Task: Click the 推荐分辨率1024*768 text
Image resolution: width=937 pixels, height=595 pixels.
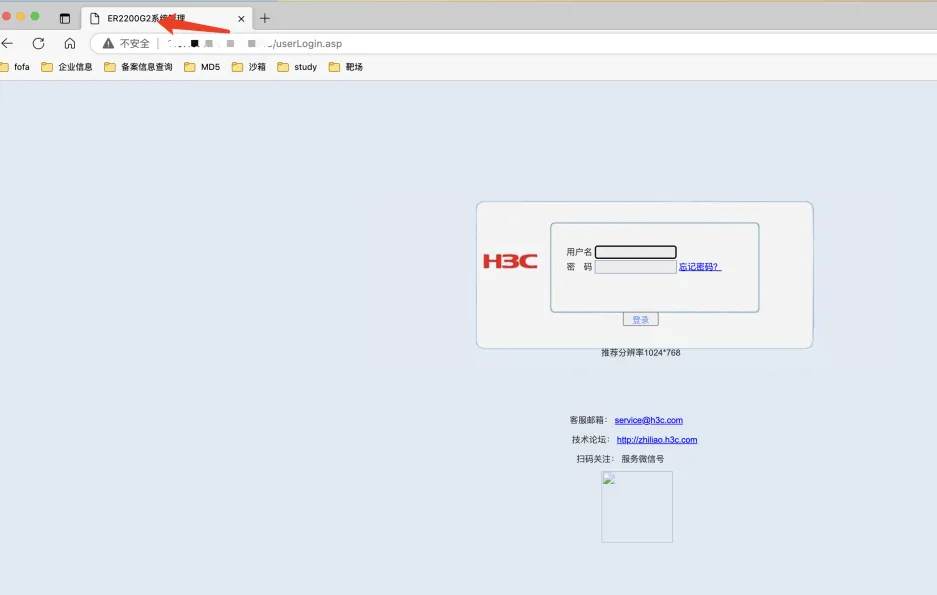Action: (x=641, y=353)
